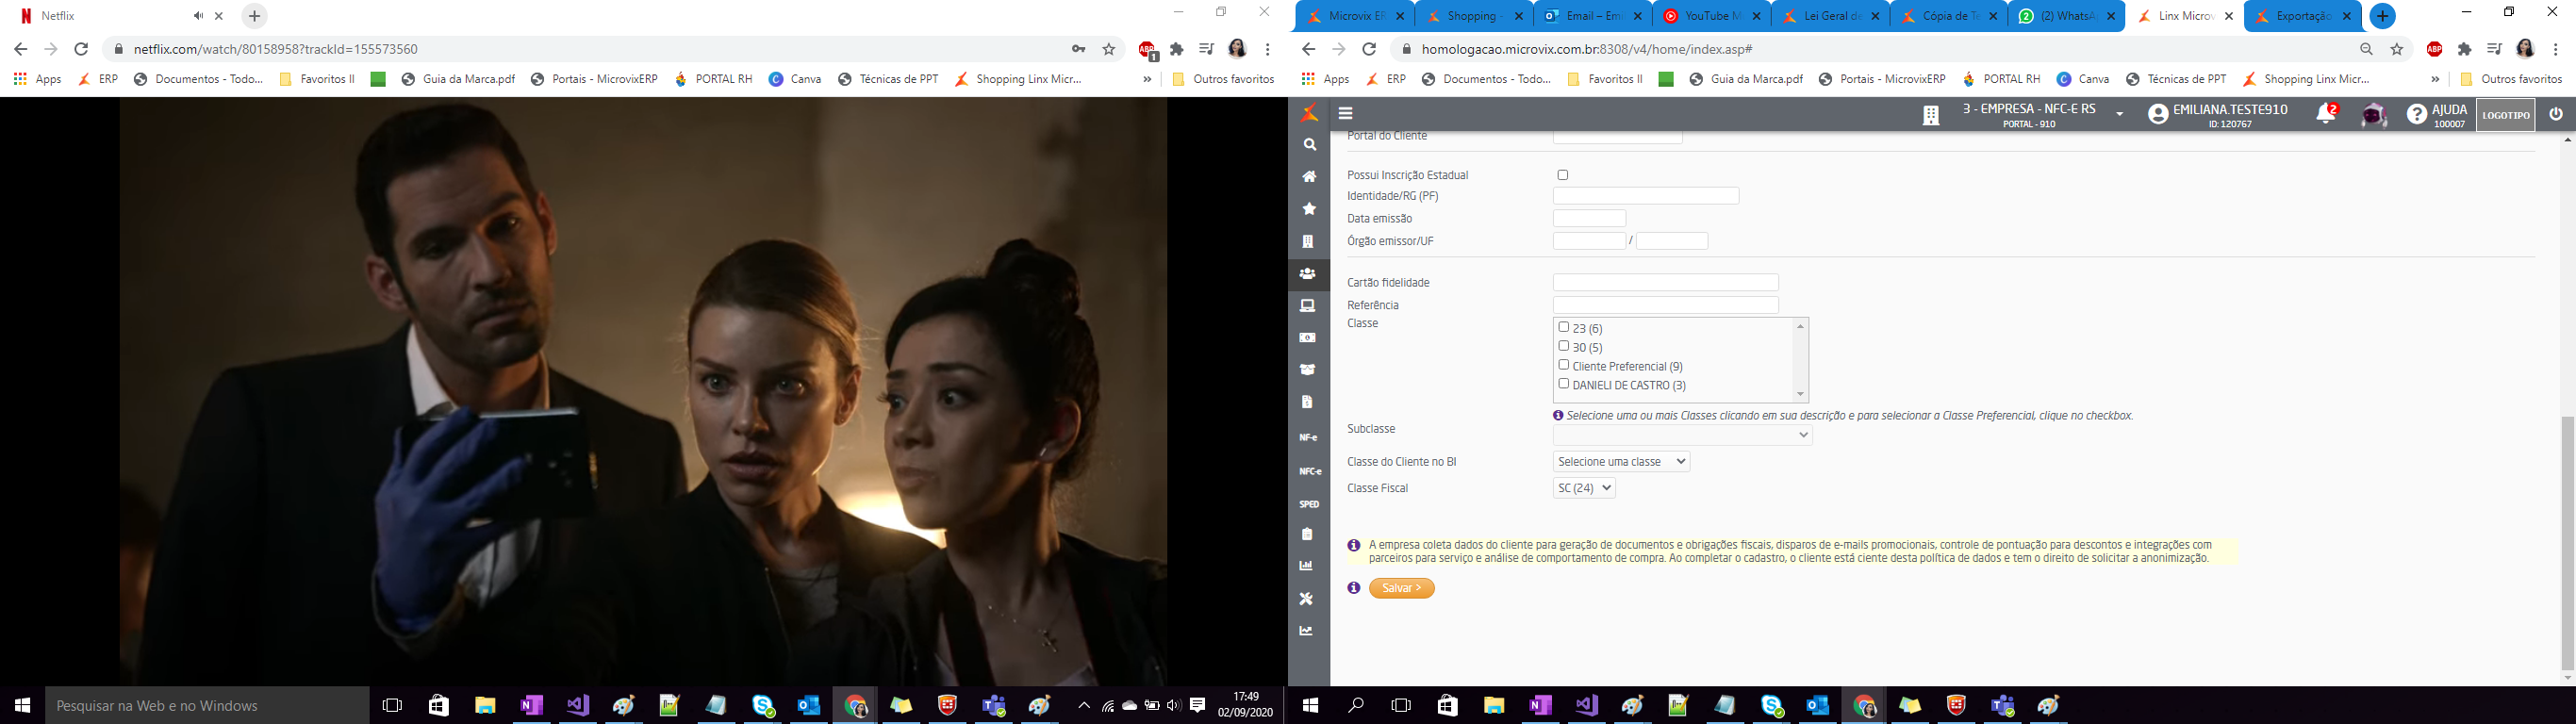Open the Classe Fiscal dropdown
The width and height of the screenshot is (2576, 724).
(x=1584, y=488)
